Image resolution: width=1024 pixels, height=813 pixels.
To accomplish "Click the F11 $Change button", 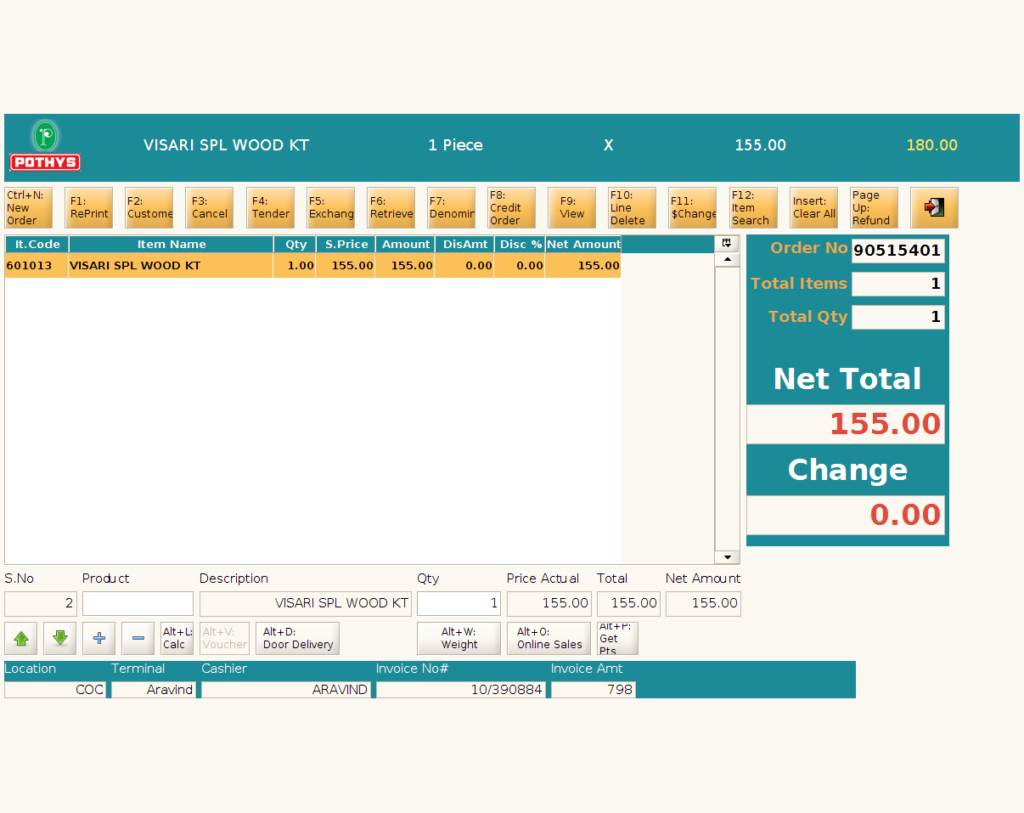I will (x=692, y=208).
